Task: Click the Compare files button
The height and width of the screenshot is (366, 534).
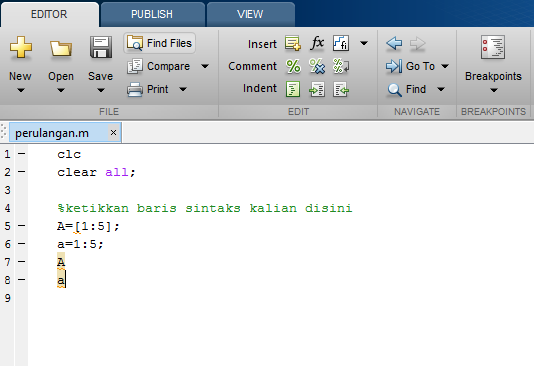Action: pos(158,66)
